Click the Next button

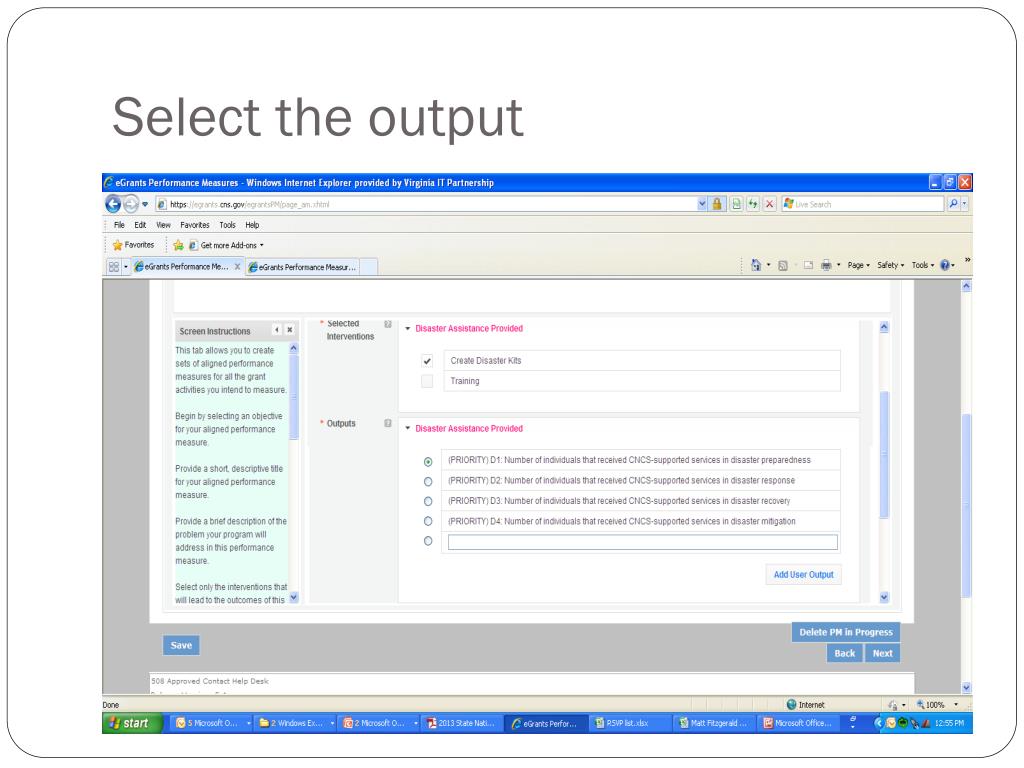pyautogui.click(x=882, y=653)
